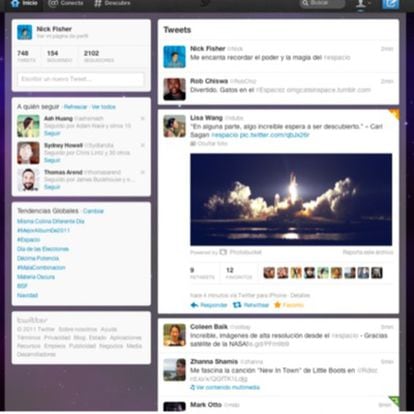Open the Mark Otto tweet name

tap(206, 405)
